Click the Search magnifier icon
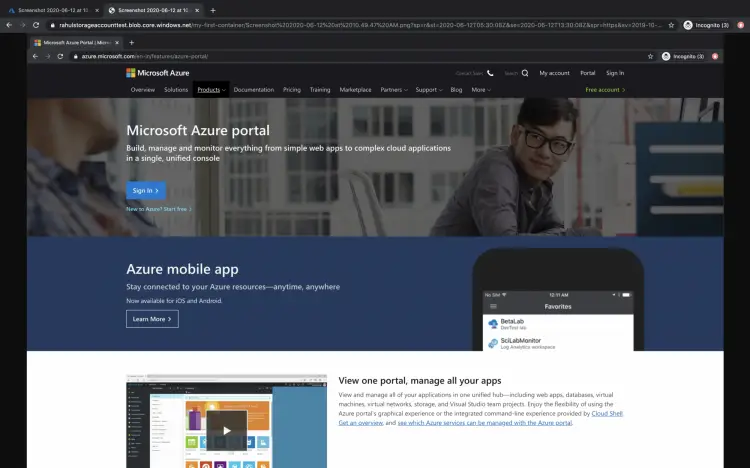The height and width of the screenshot is (468, 750). (525, 73)
